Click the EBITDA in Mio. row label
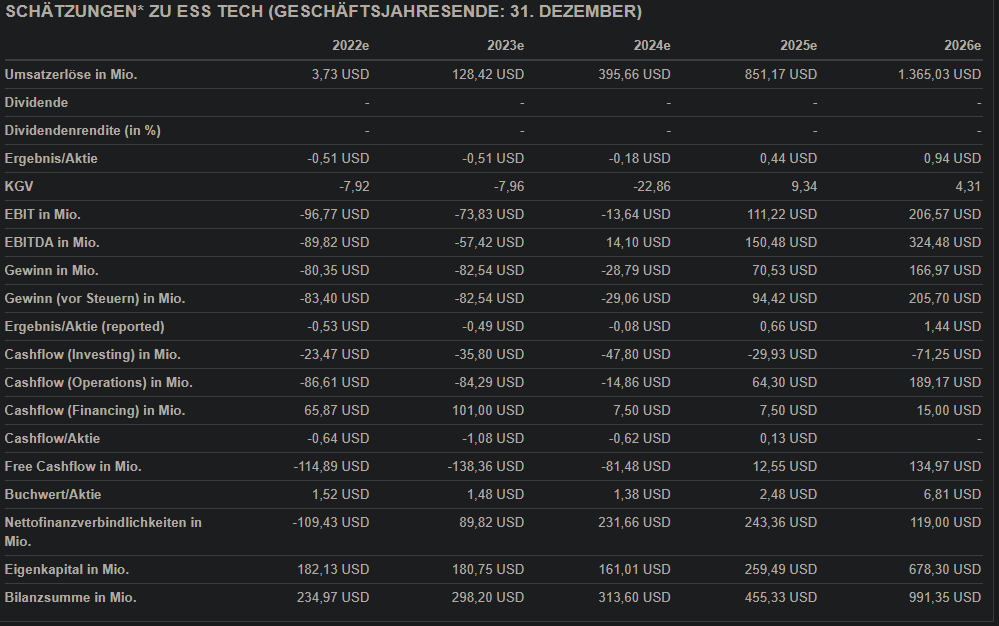The height and width of the screenshot is (626, 999). click(x=52, y=242)
